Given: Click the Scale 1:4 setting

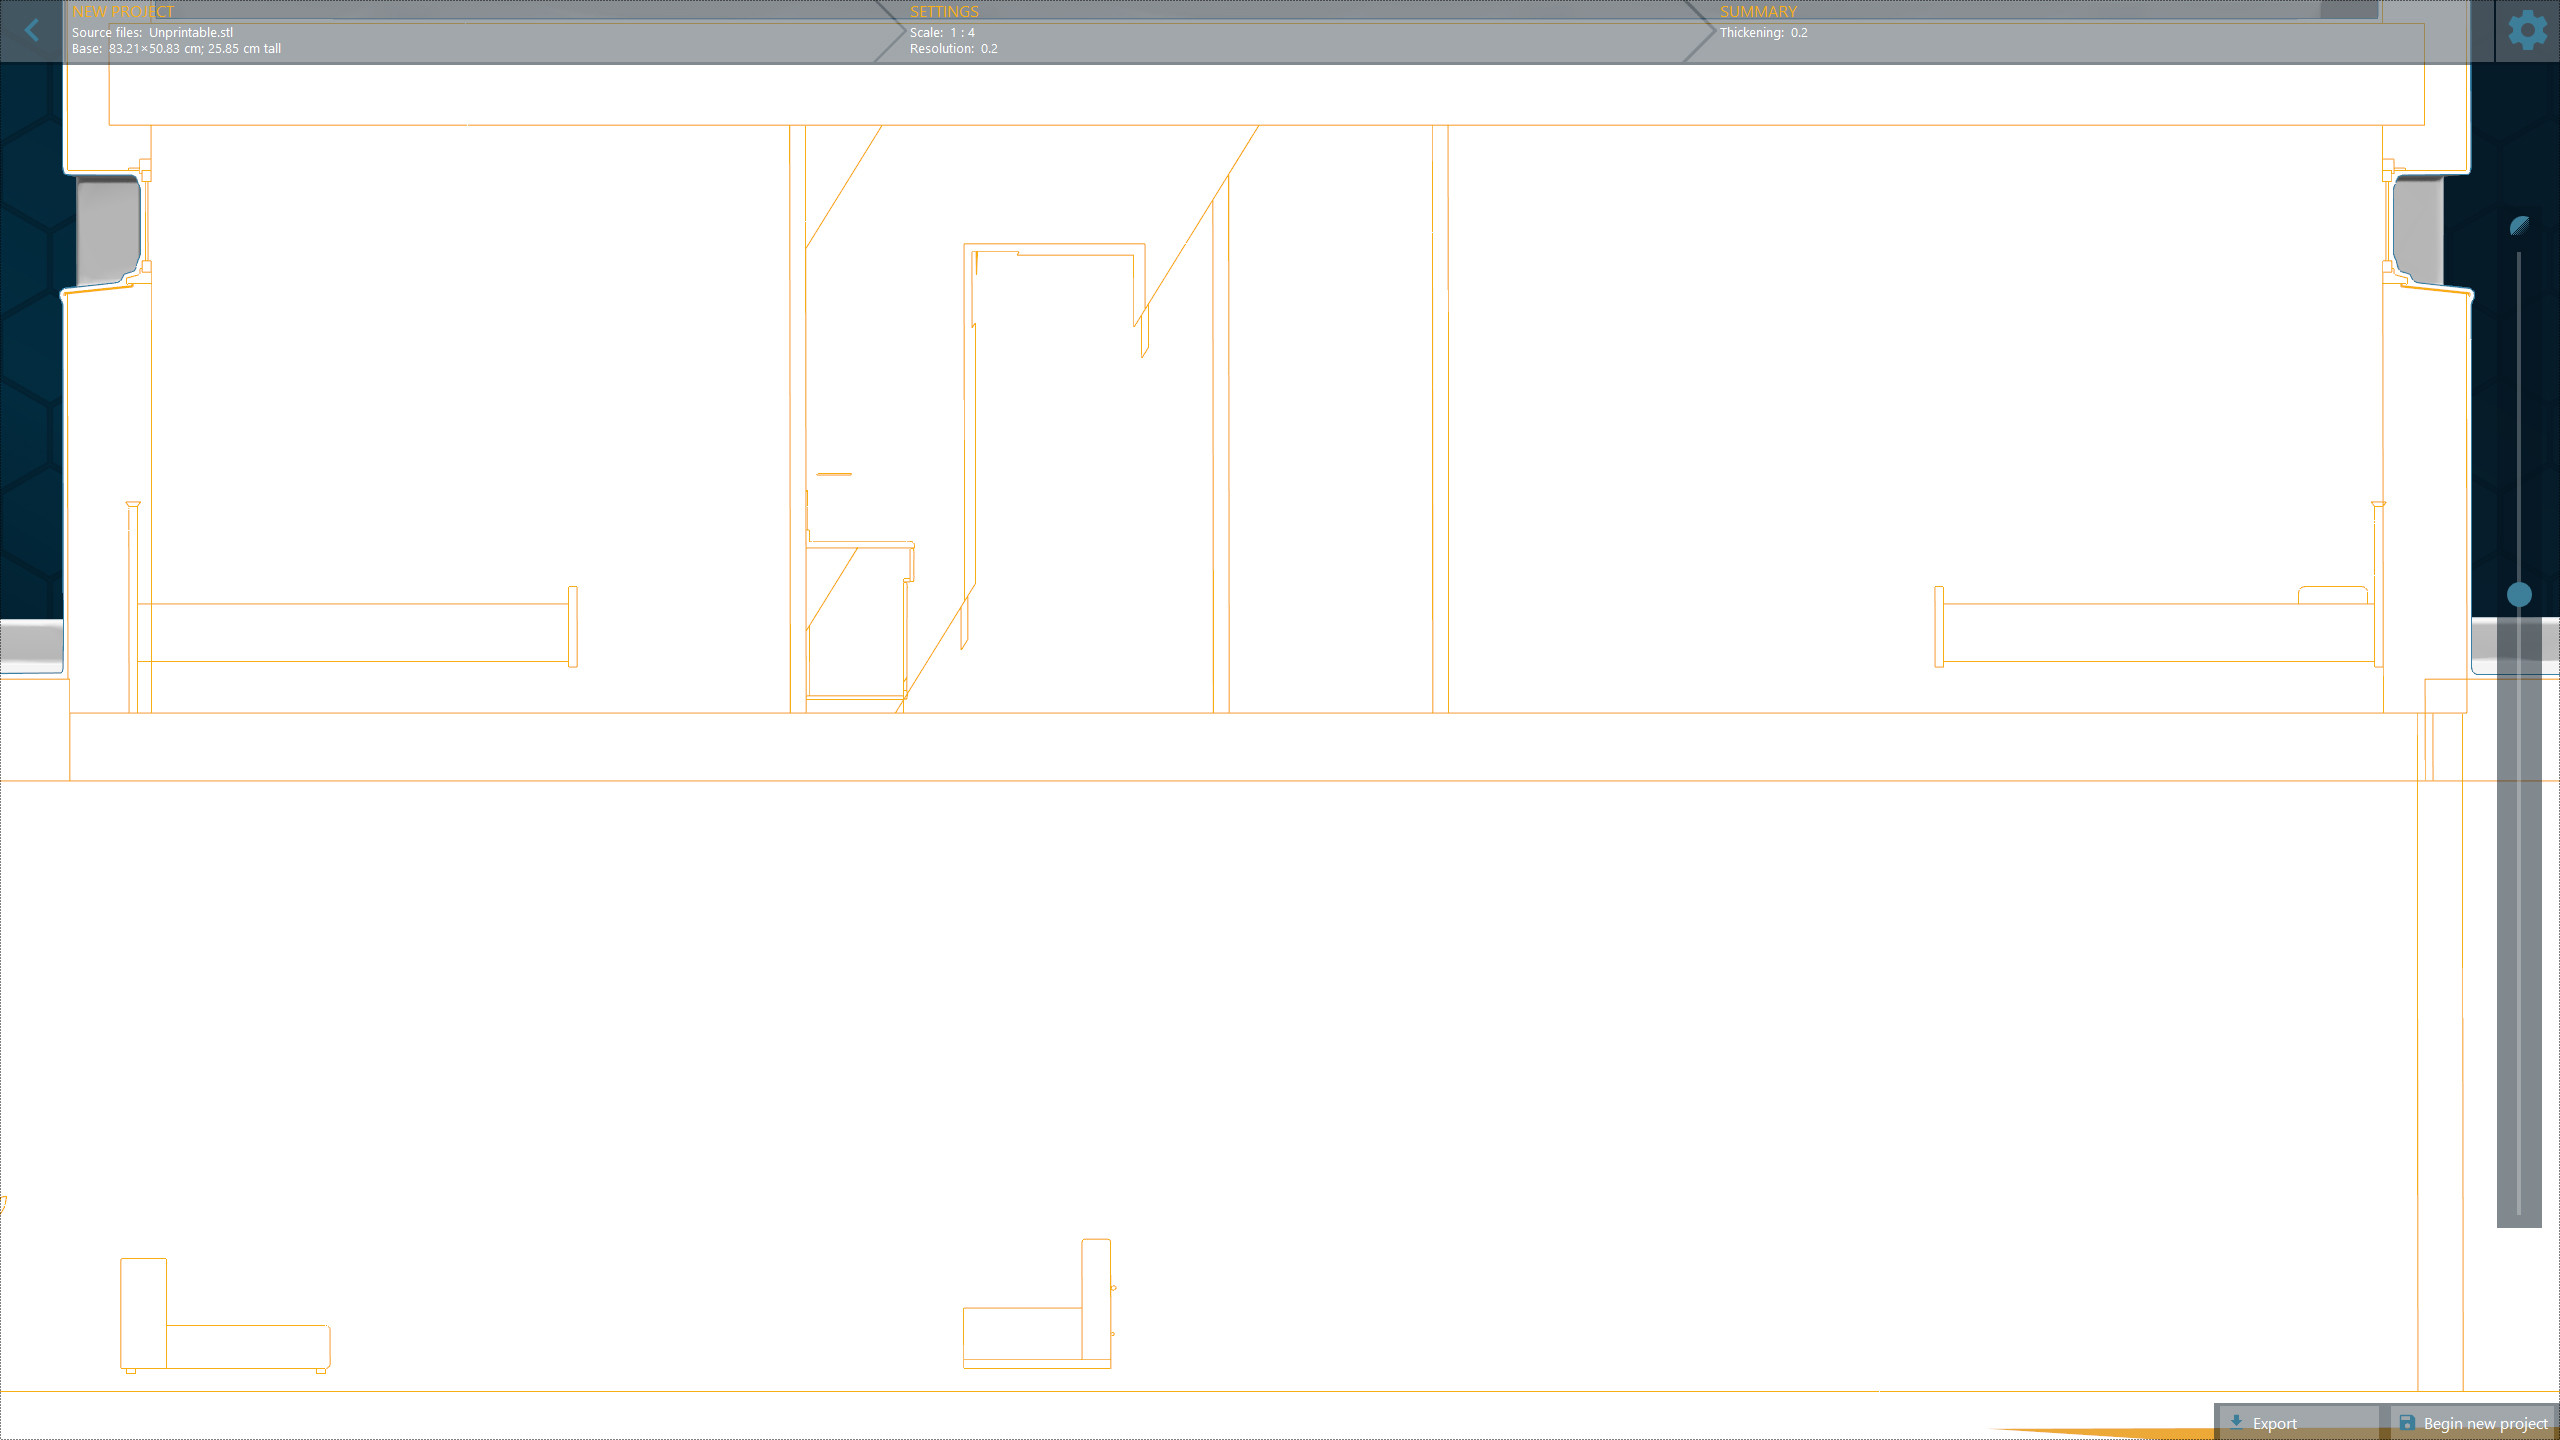Looking at the screenshot, I should [x=942, y=32].
